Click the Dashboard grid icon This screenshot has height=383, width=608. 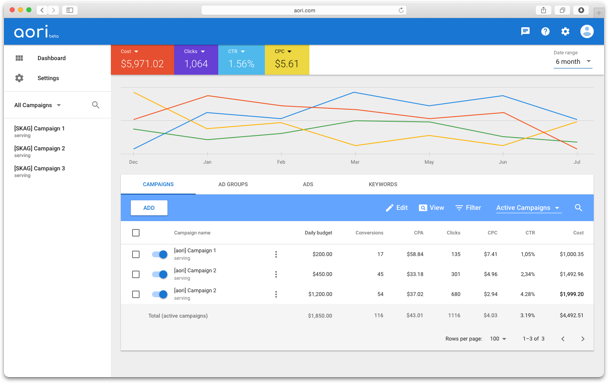pyautogui.click(x=19, y=58)
